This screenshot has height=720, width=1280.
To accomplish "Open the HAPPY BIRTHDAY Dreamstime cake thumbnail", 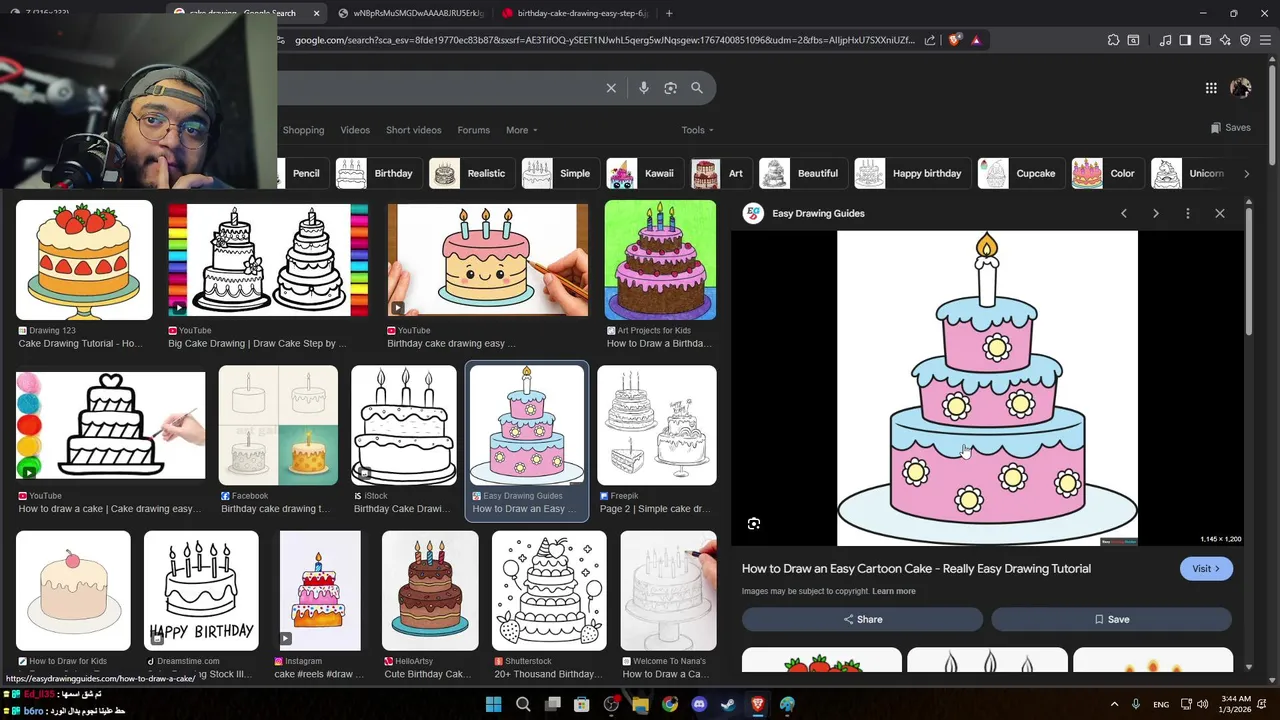I will [201, 590].
